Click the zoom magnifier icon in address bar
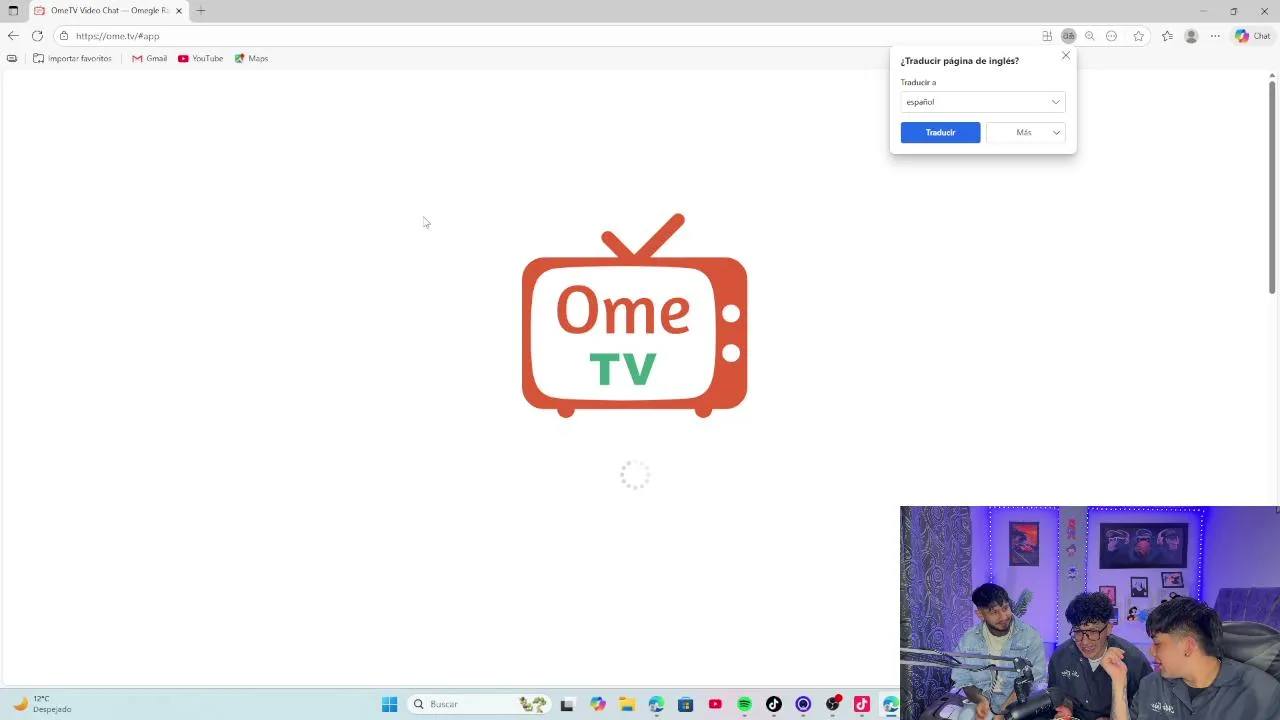 coord(1090,36)
